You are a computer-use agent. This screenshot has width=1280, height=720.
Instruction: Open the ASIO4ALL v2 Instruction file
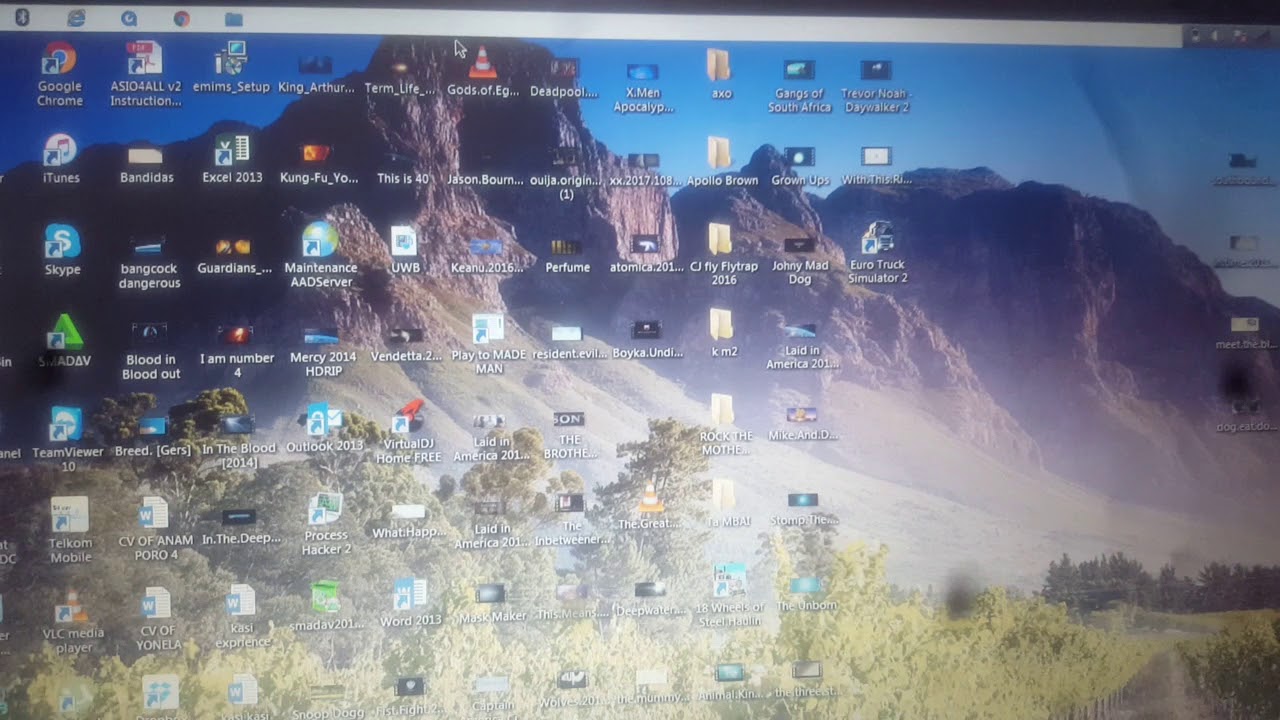(x=146, y=74)
